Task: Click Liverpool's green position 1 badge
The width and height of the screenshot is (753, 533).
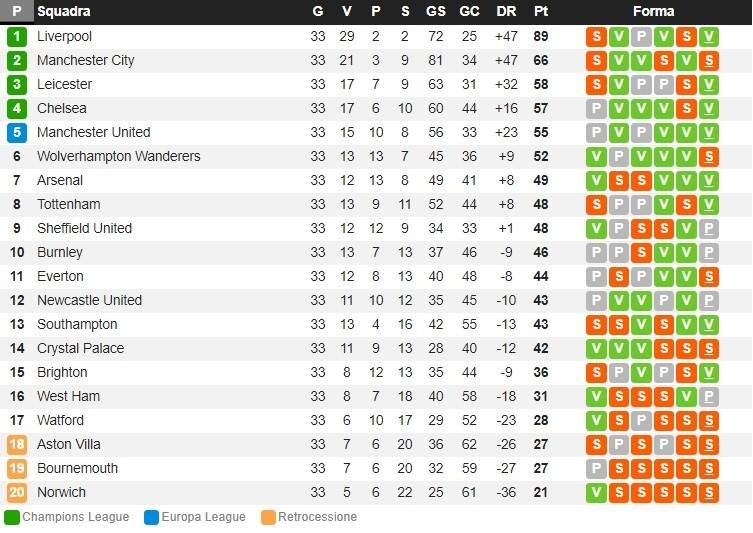Action: (17, 36)
